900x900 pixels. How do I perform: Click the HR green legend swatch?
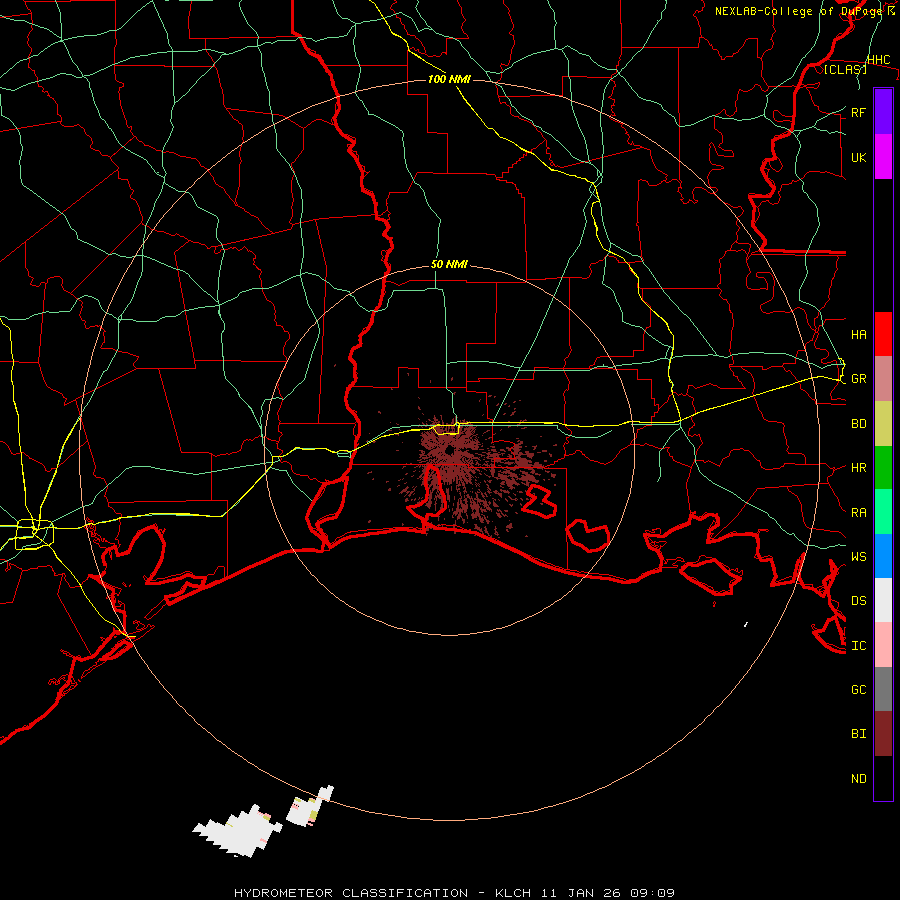(883, 467)
